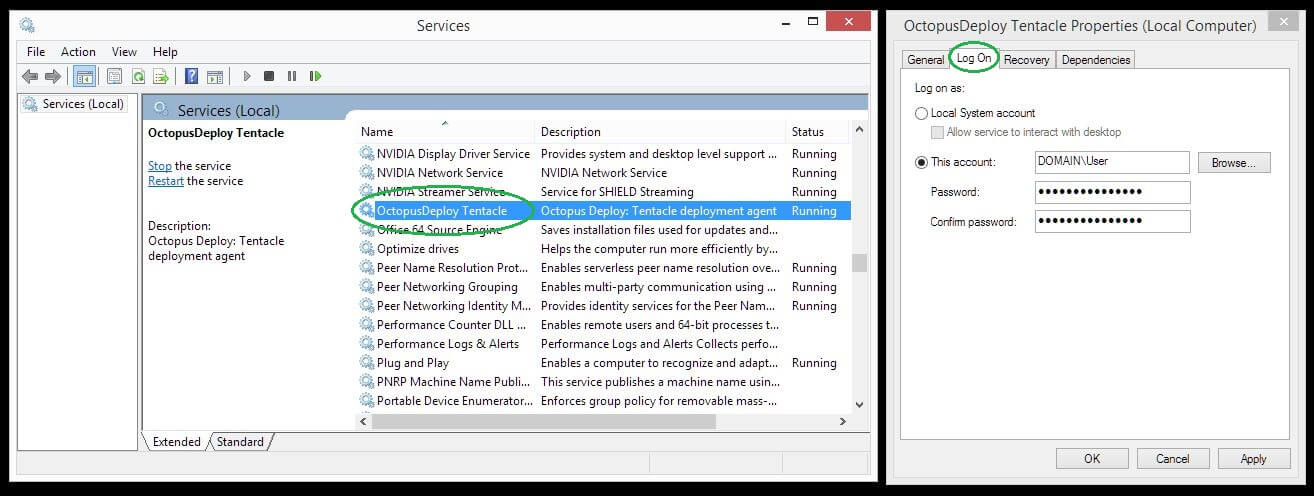Click the horizontal scrollbar right arrow
The image size is (1314, 496).
[842, 422]
